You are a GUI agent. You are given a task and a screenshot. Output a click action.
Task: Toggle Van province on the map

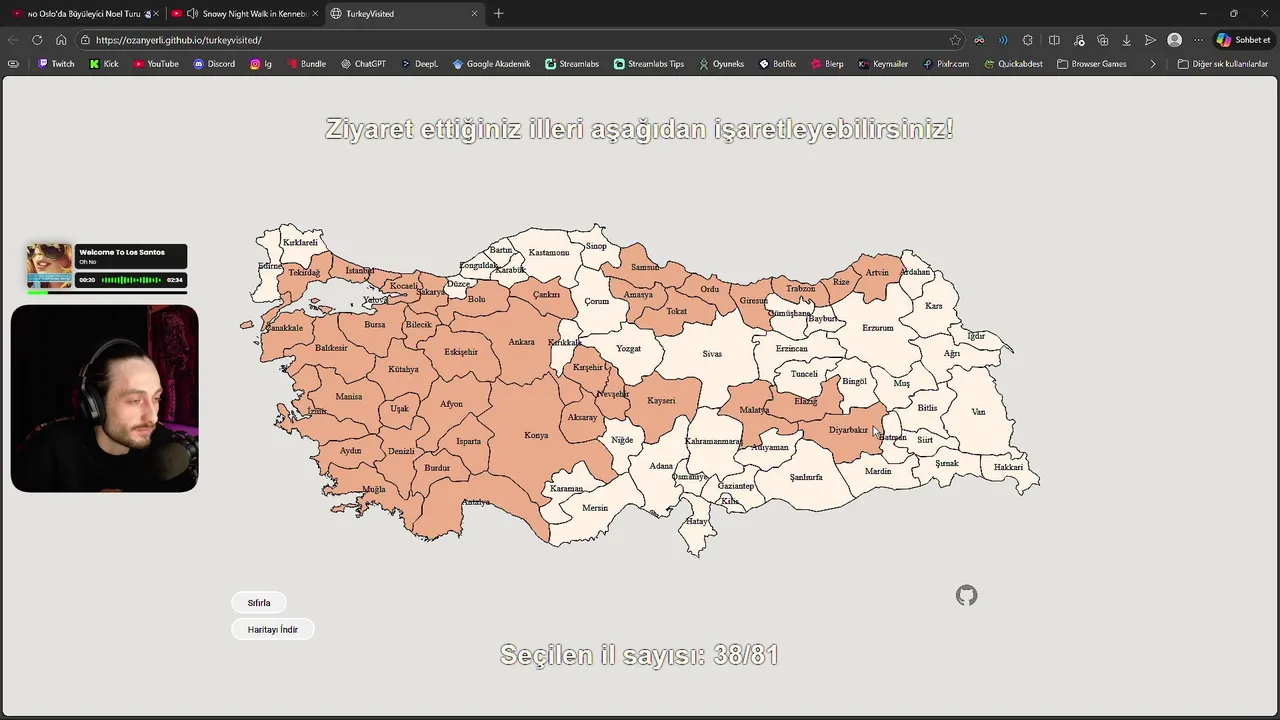pos(978,412)
